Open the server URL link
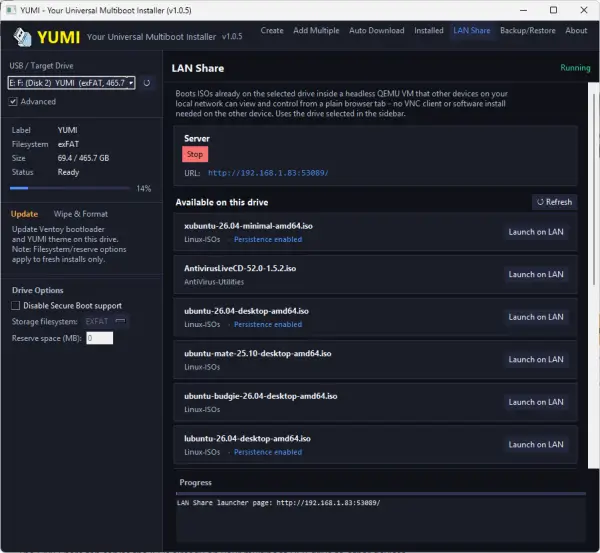Image resolution: width=600 pixels, height=553 pixels. 268,173
